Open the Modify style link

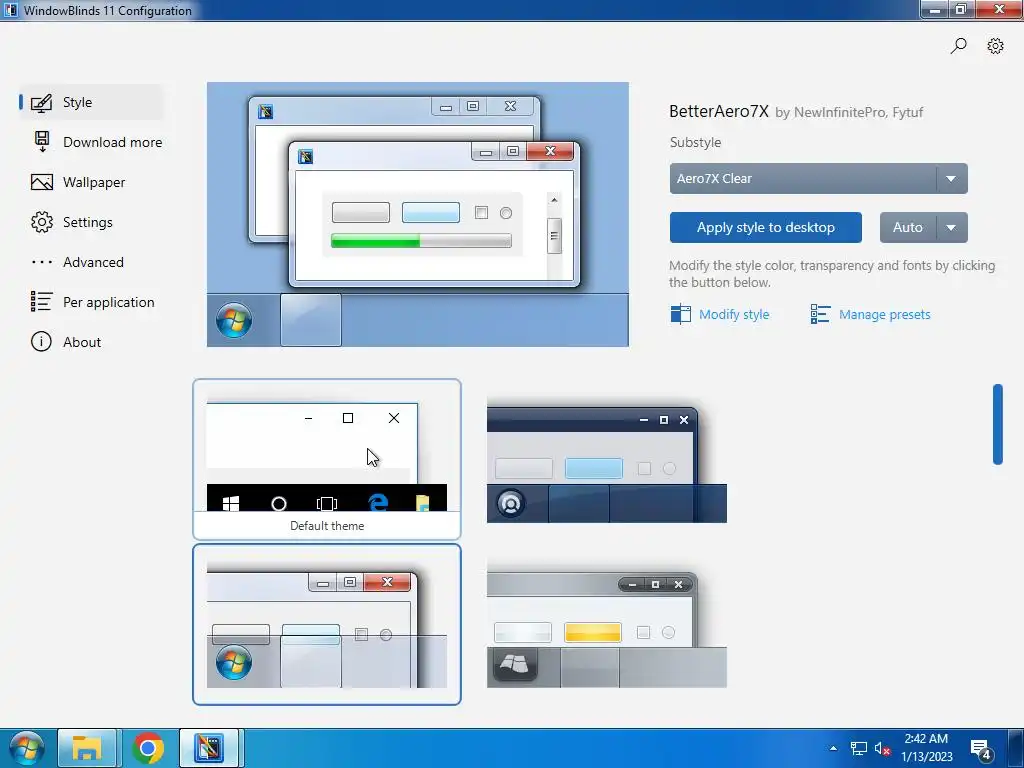coord(734,314)
